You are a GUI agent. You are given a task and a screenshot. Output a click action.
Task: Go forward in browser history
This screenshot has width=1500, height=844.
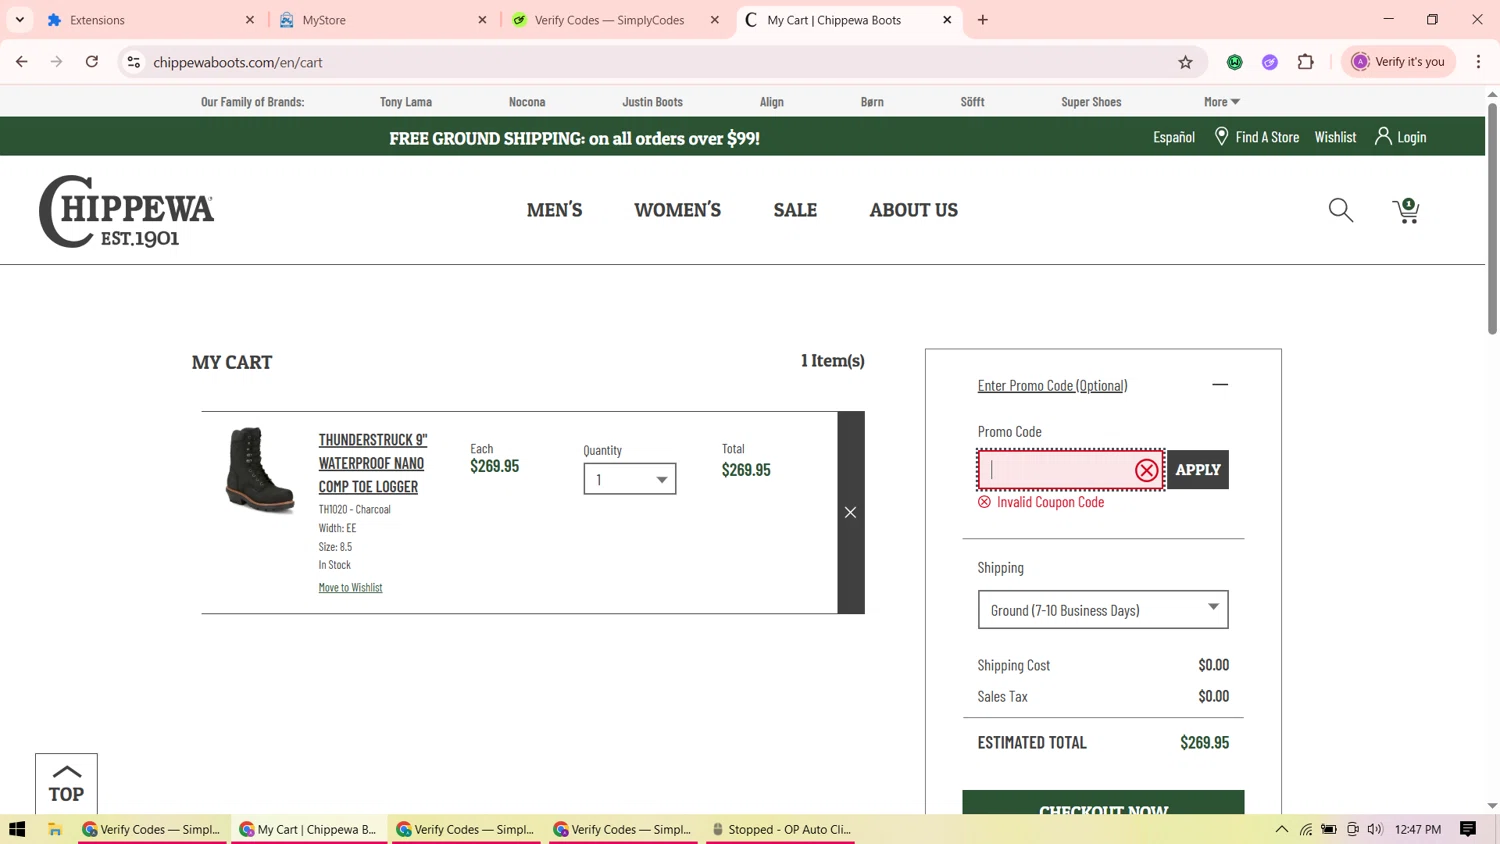57,62
